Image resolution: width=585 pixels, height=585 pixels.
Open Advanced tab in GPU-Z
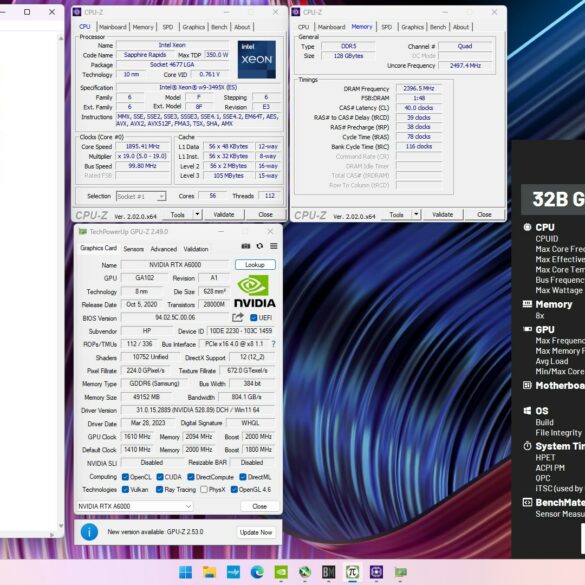pyautogui.click(x=163, y=249)
